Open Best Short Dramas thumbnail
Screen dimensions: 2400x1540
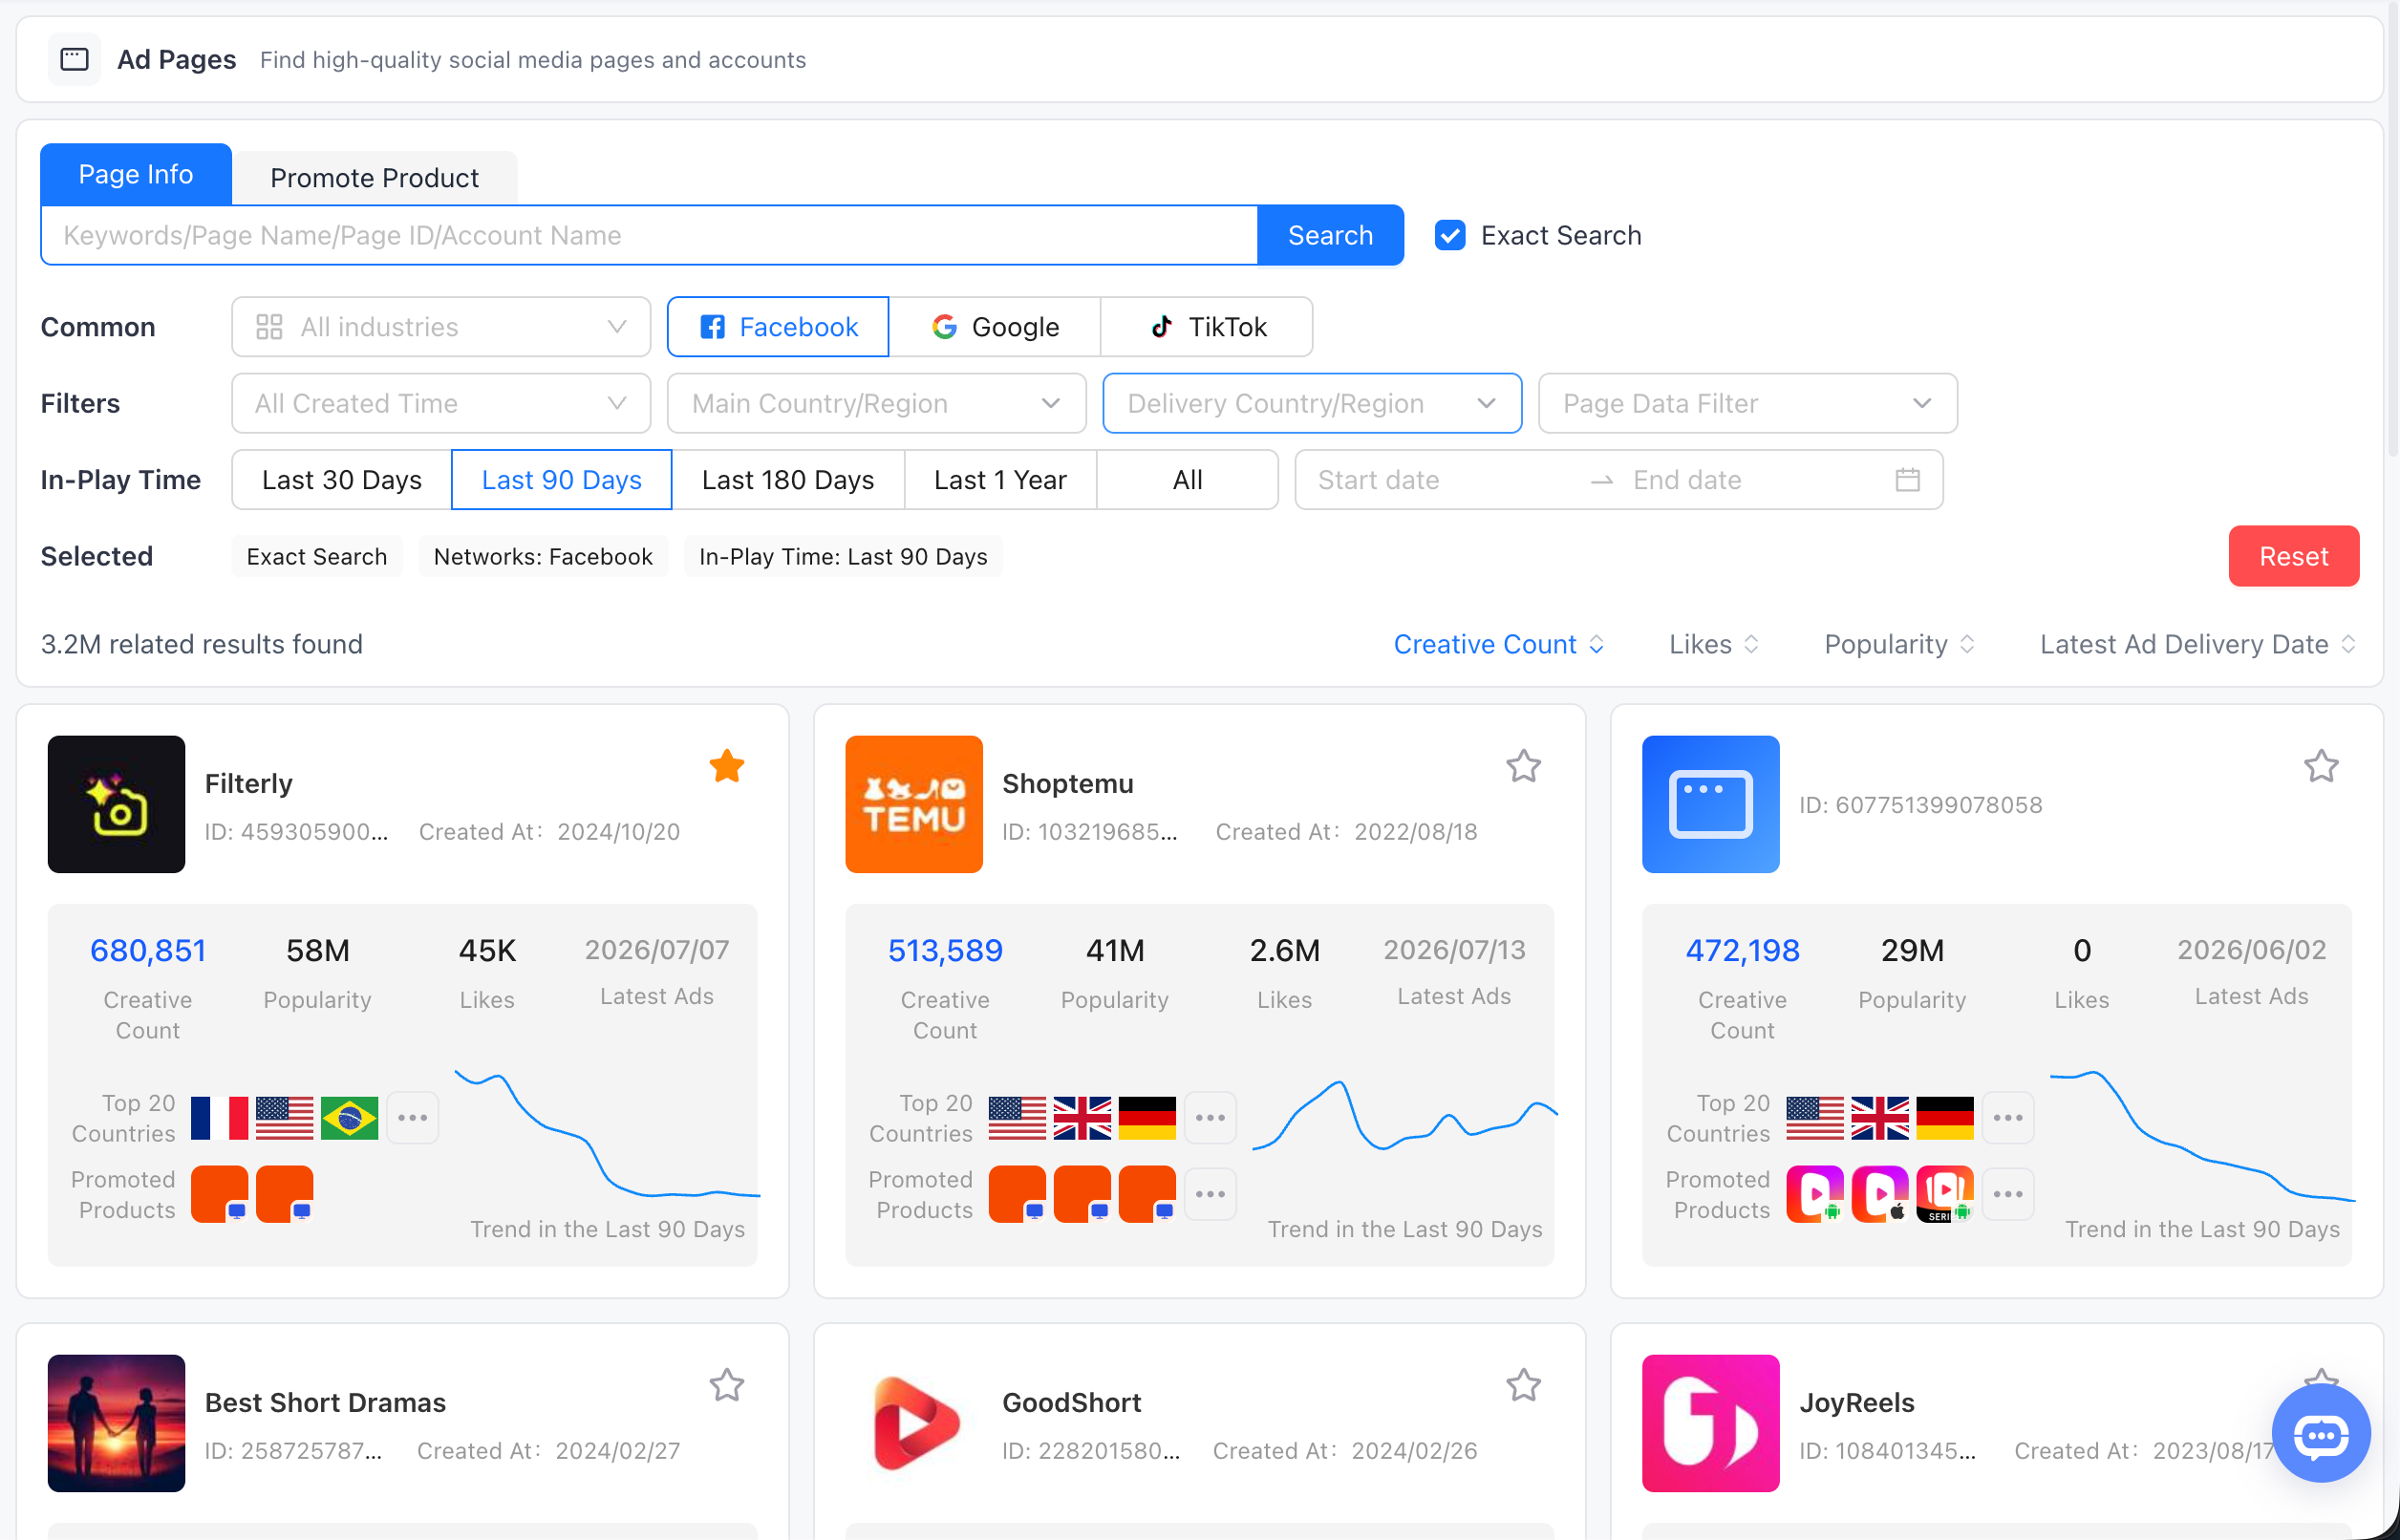pos(116,1423)
